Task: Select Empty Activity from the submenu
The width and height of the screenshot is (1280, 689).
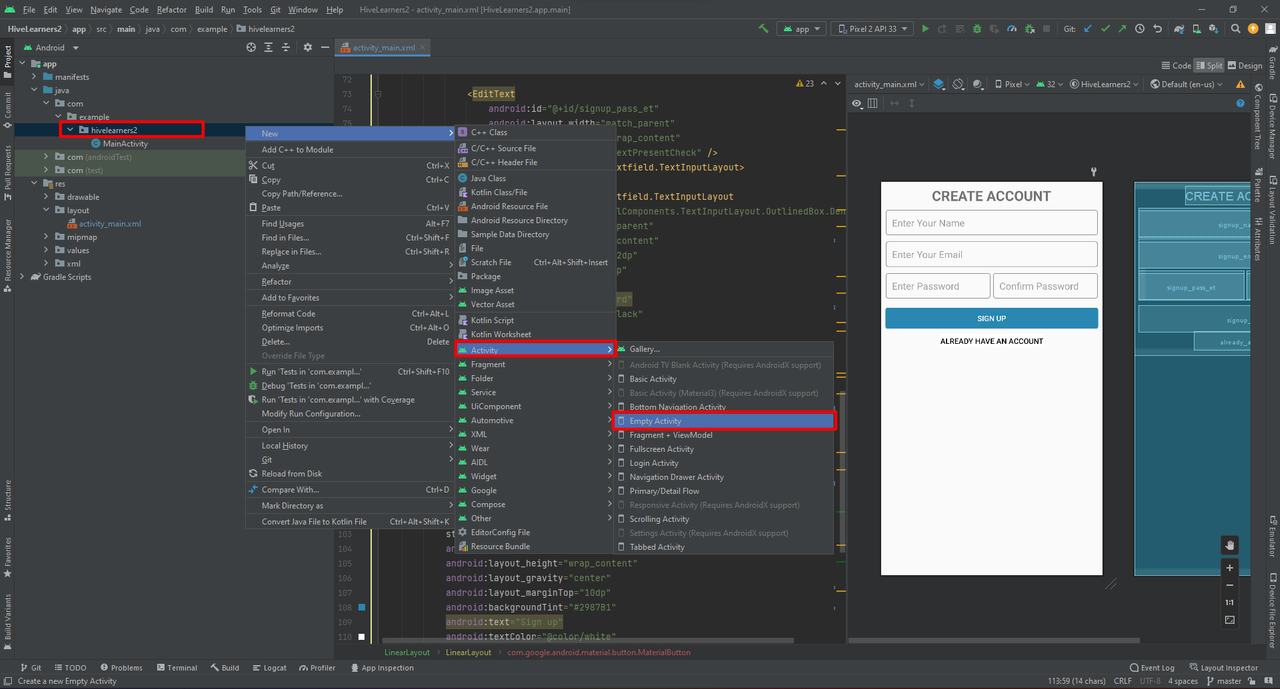Action: 723,421
